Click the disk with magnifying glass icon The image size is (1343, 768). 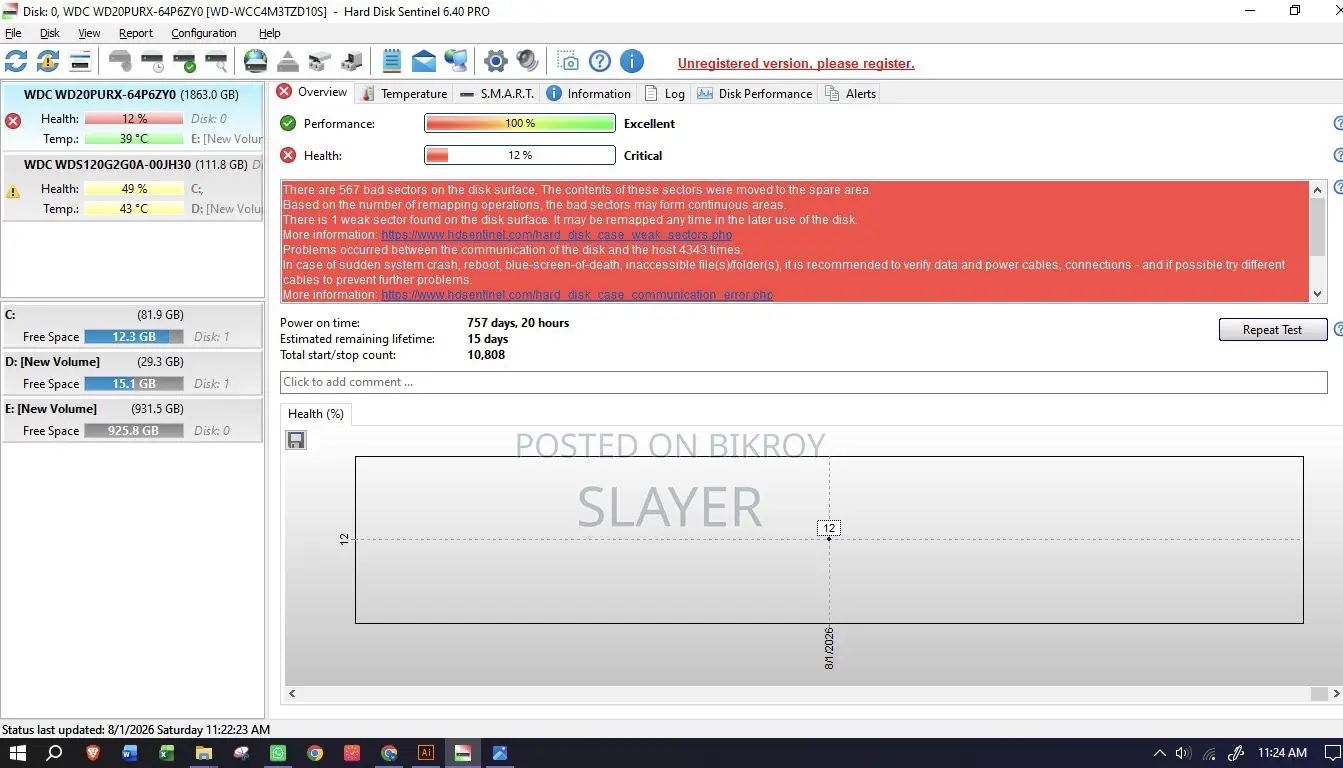tap(216, 62)
